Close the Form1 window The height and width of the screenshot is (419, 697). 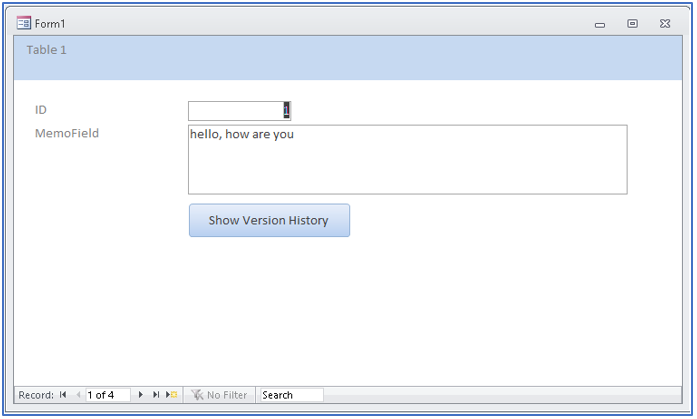pyautogui.click(x=665, y=24)
